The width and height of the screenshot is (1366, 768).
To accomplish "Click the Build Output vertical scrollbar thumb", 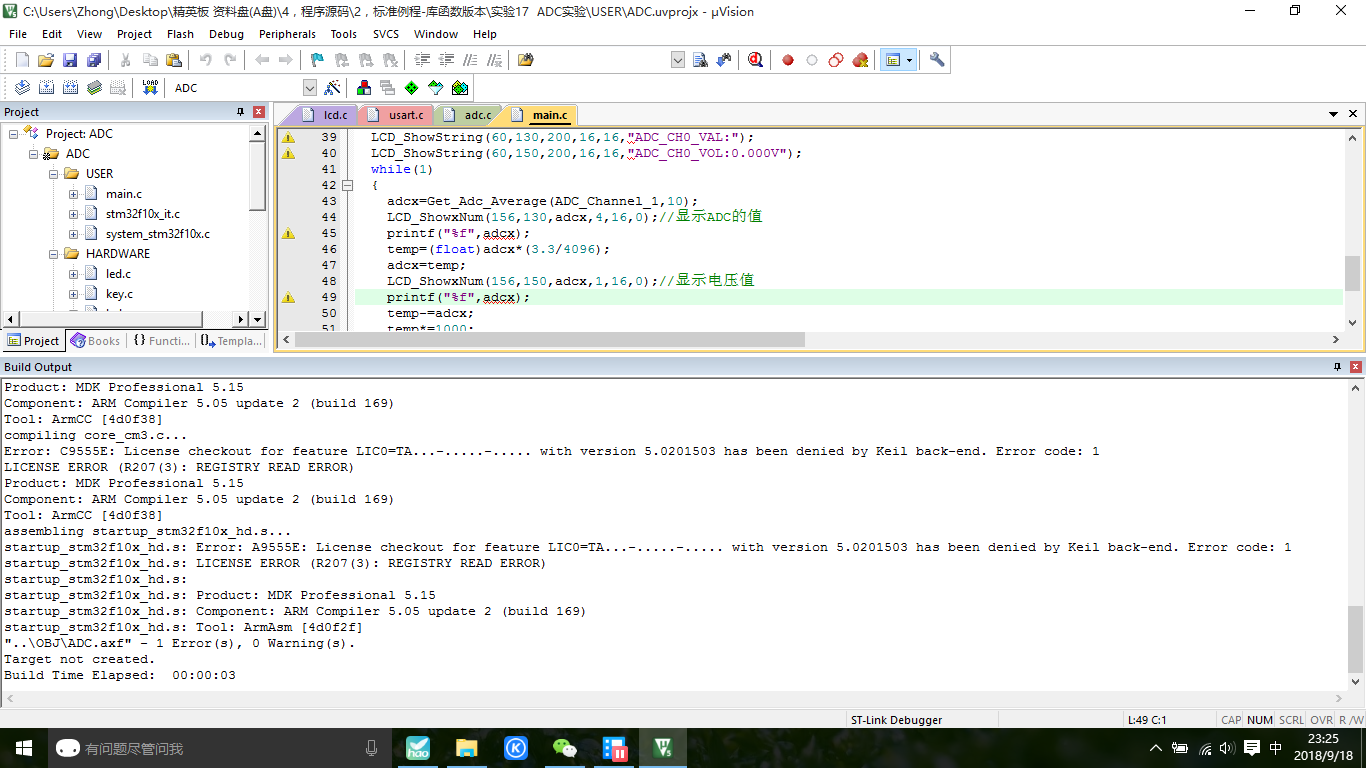I will point(1355,639).
